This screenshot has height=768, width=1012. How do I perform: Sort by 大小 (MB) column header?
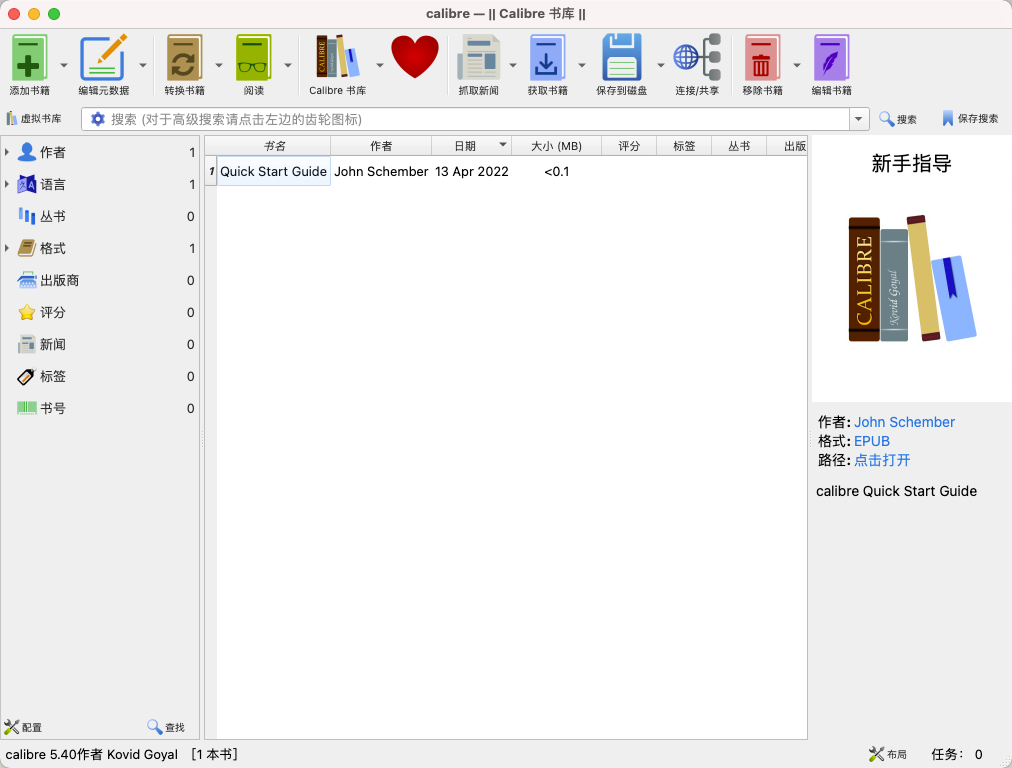click(x=556, y=146)
